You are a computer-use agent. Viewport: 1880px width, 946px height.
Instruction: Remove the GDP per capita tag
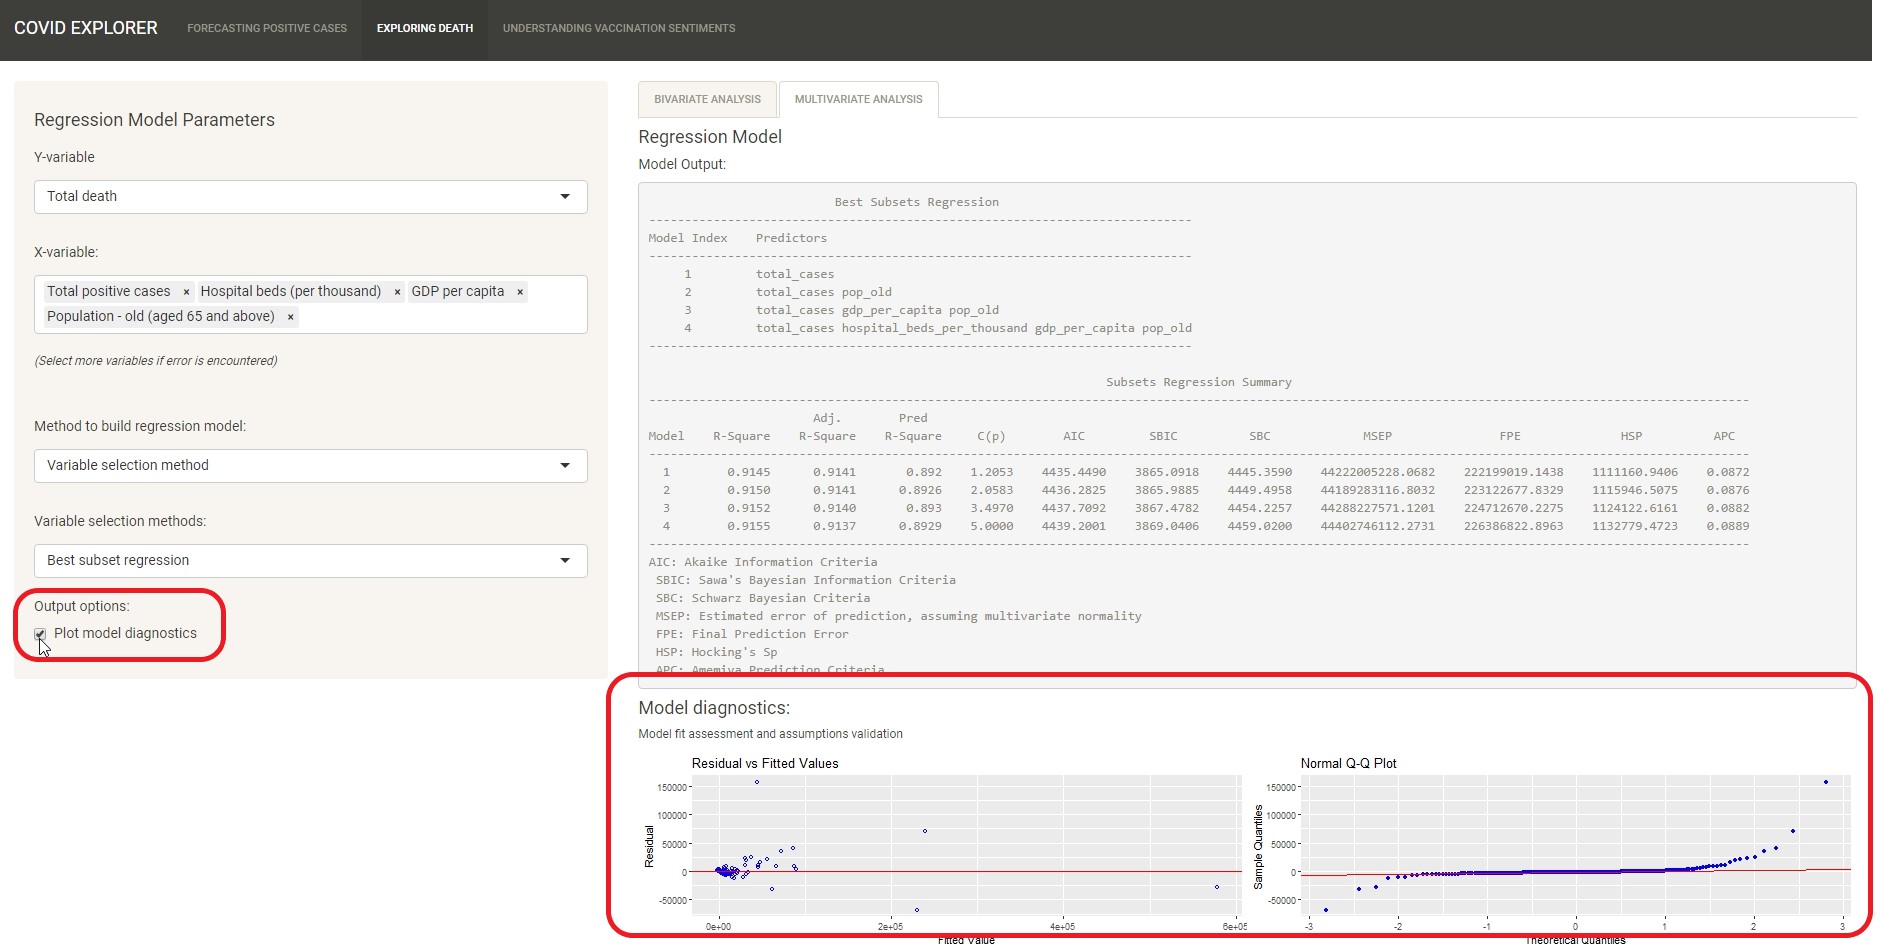(520, 292)
